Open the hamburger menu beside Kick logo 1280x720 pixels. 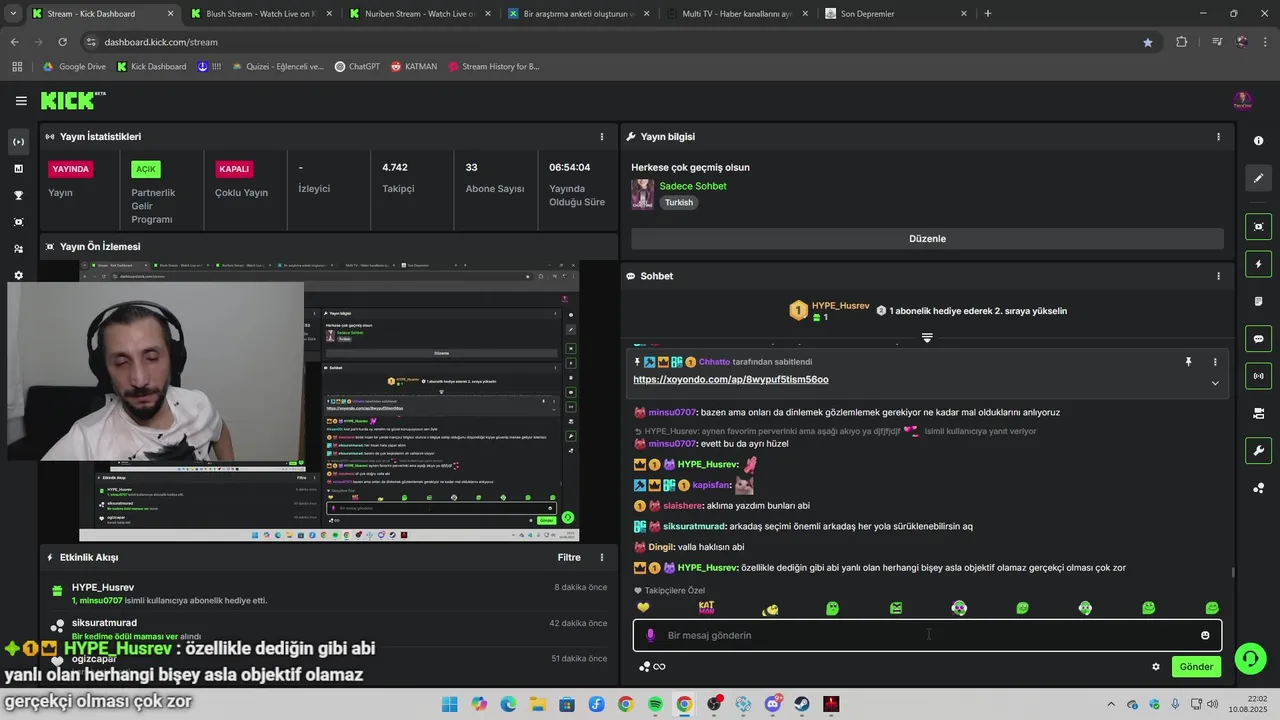click(x=21, y=101)
